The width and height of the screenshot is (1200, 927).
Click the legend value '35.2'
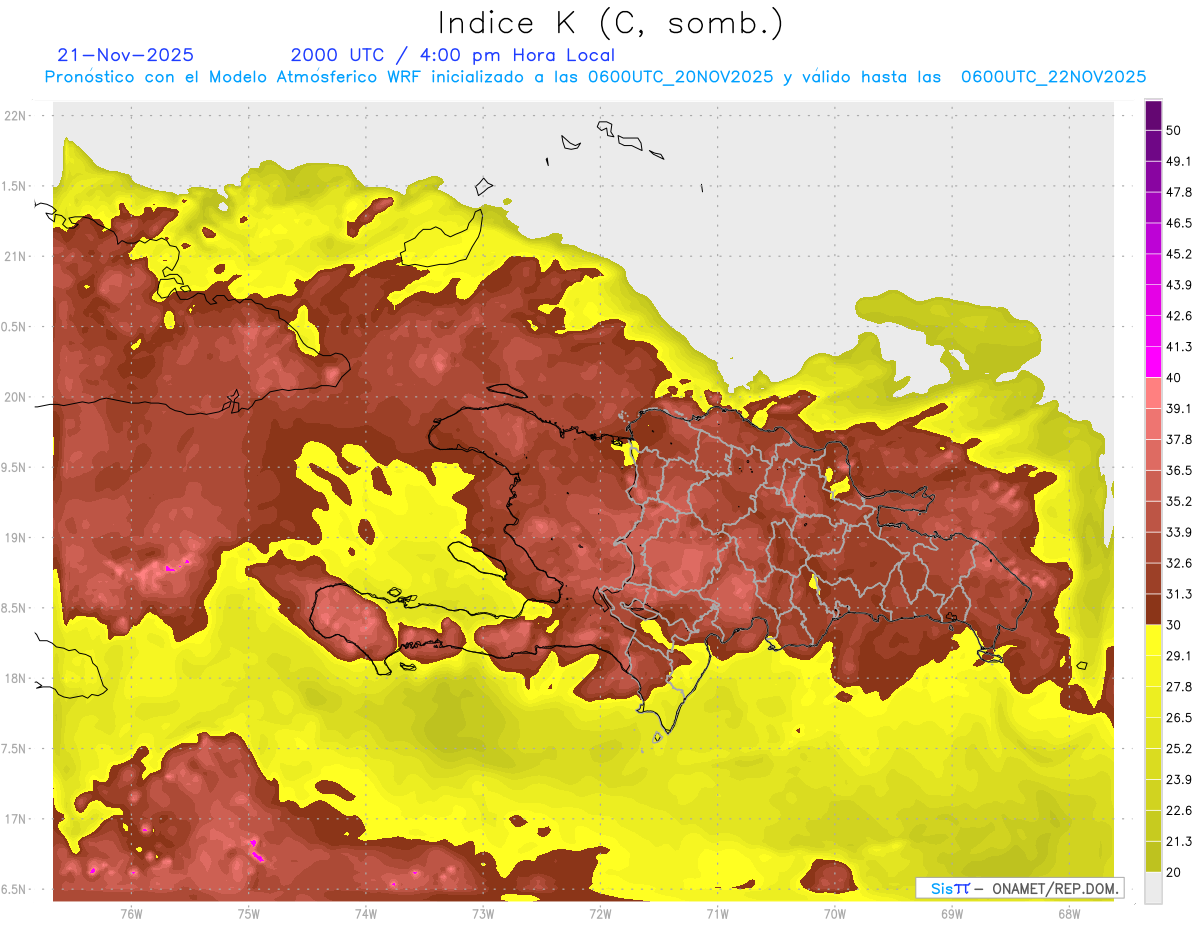[x=1178, y=501]
